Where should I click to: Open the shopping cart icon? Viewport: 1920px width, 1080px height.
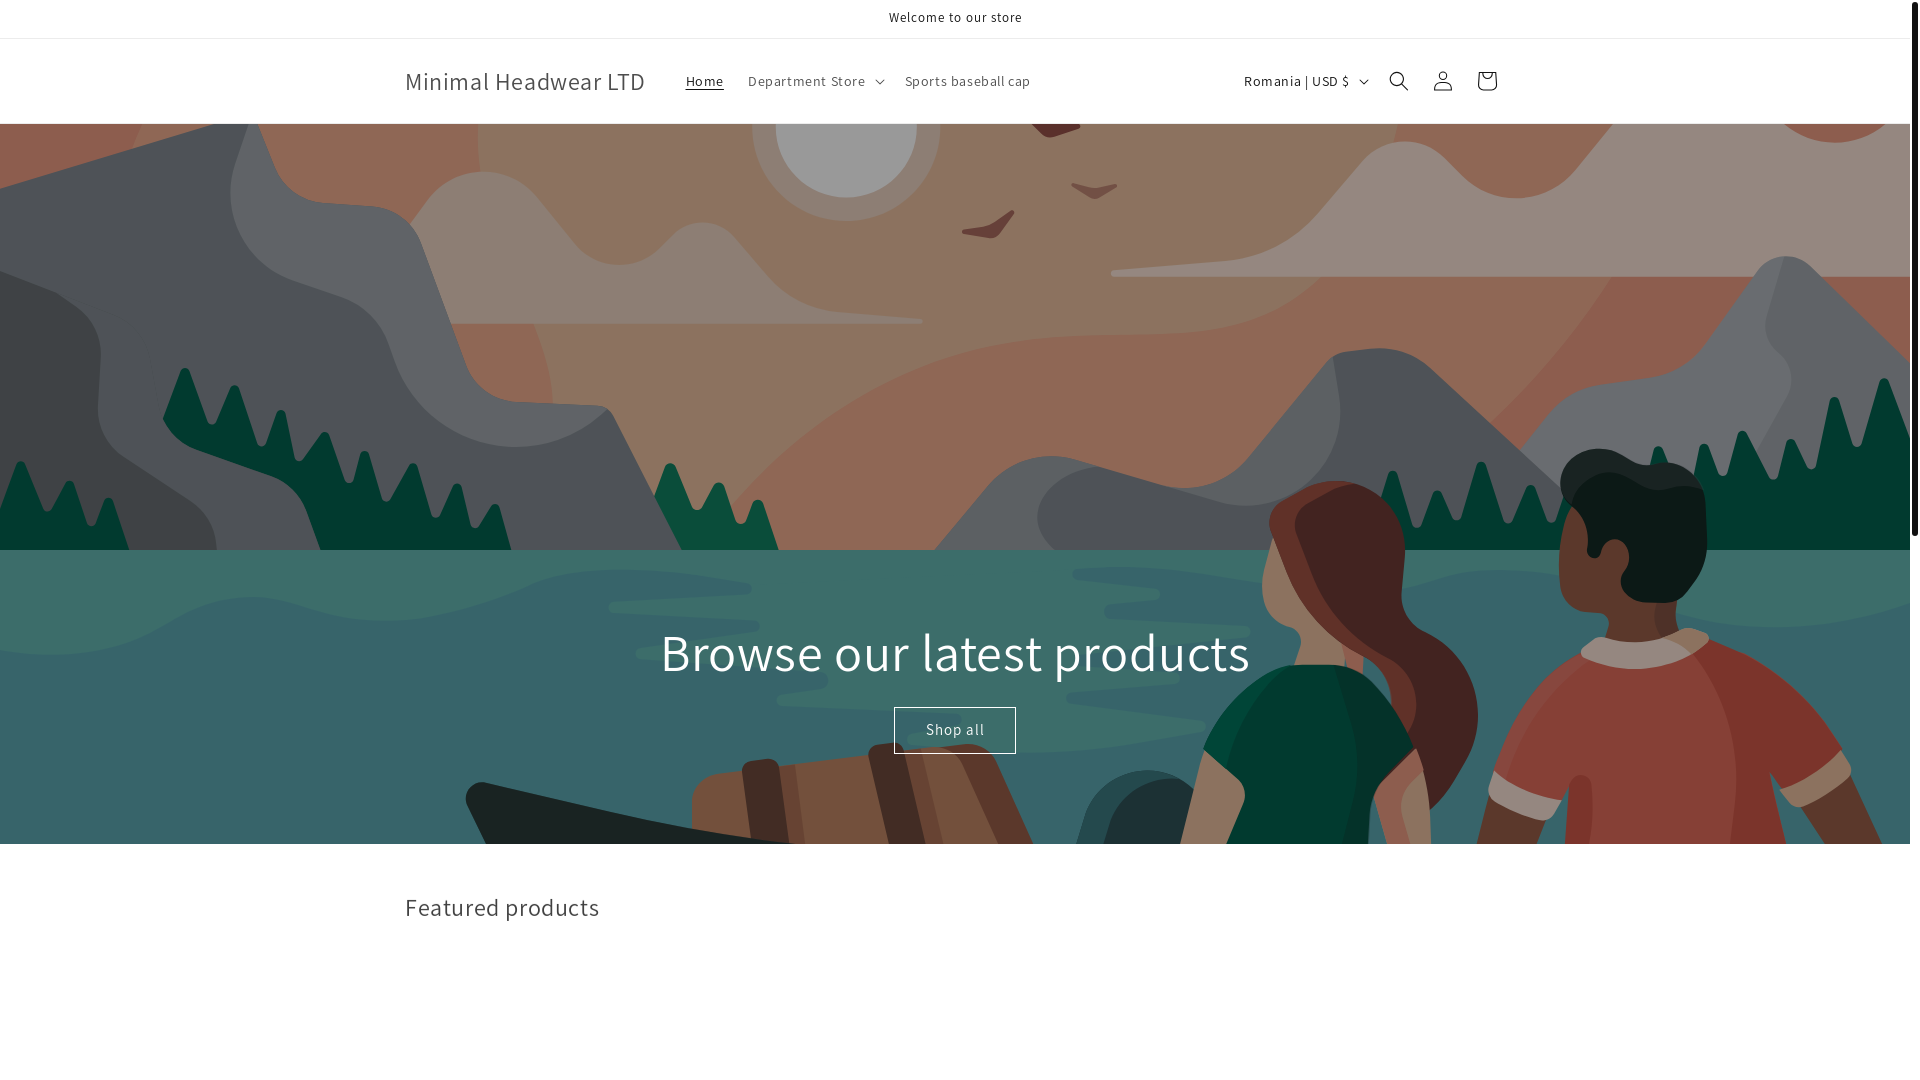tap(1486, 81)
